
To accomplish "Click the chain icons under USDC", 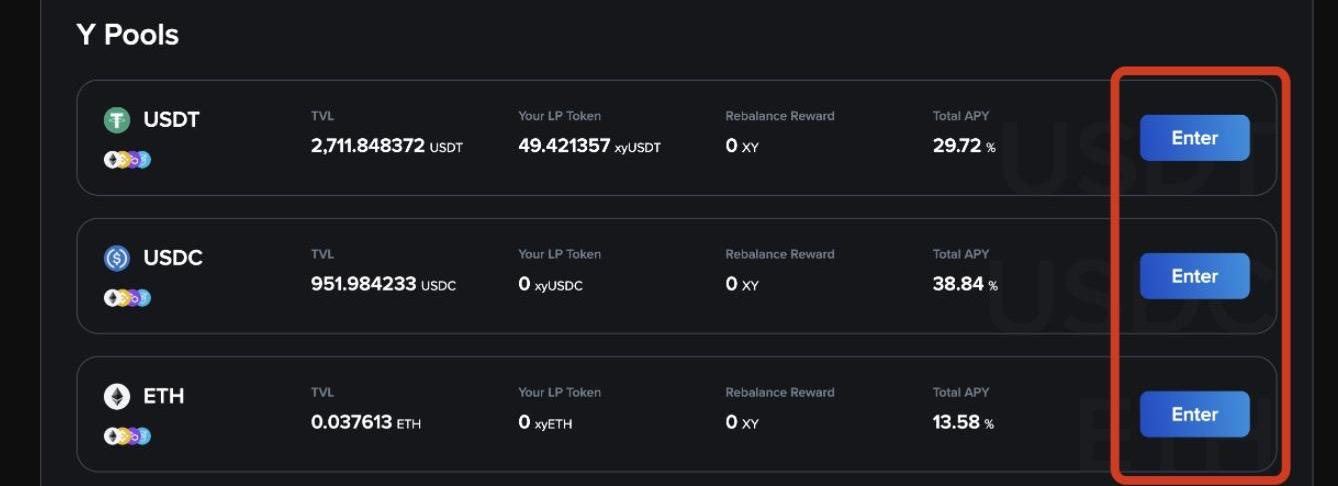I will pos(127,297).
